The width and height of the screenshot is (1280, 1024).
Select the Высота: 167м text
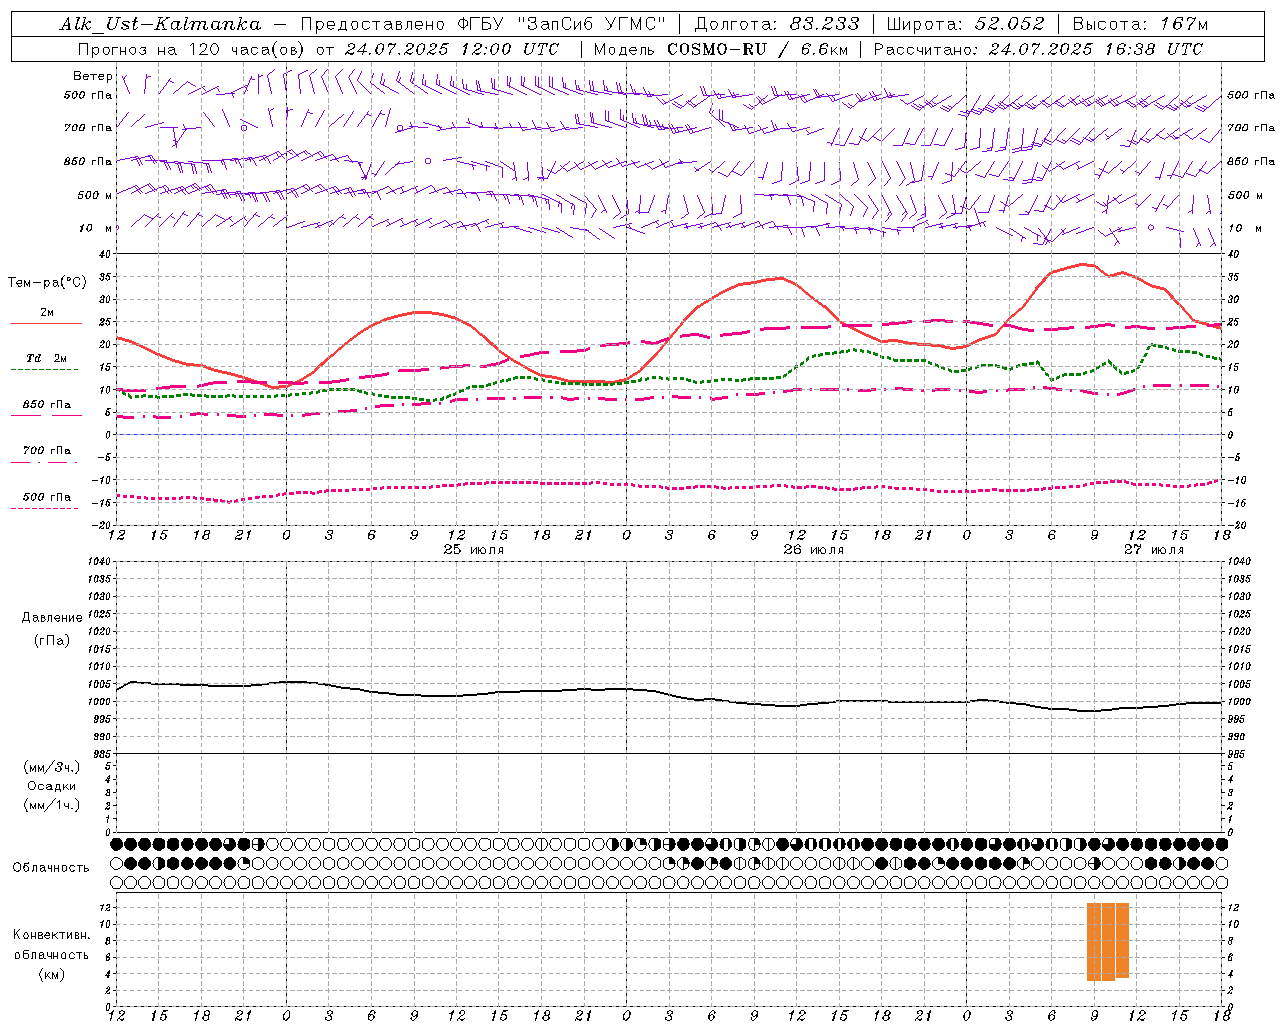coord(1140,24)
